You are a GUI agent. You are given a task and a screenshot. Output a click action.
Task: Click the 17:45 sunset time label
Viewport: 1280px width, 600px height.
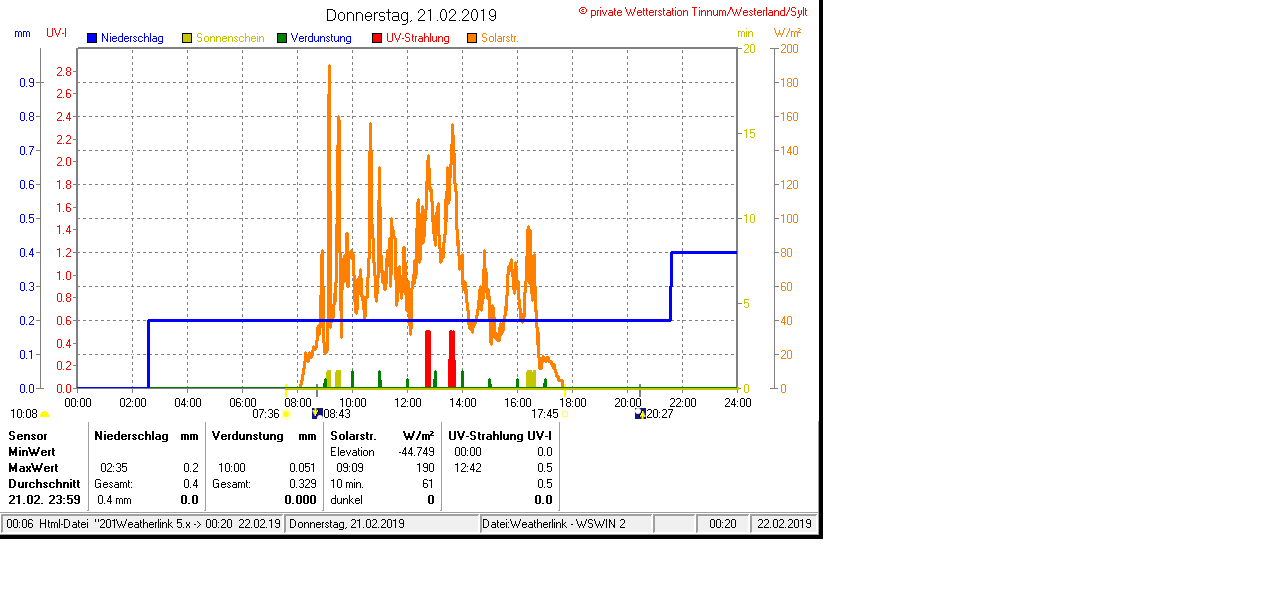544,413
